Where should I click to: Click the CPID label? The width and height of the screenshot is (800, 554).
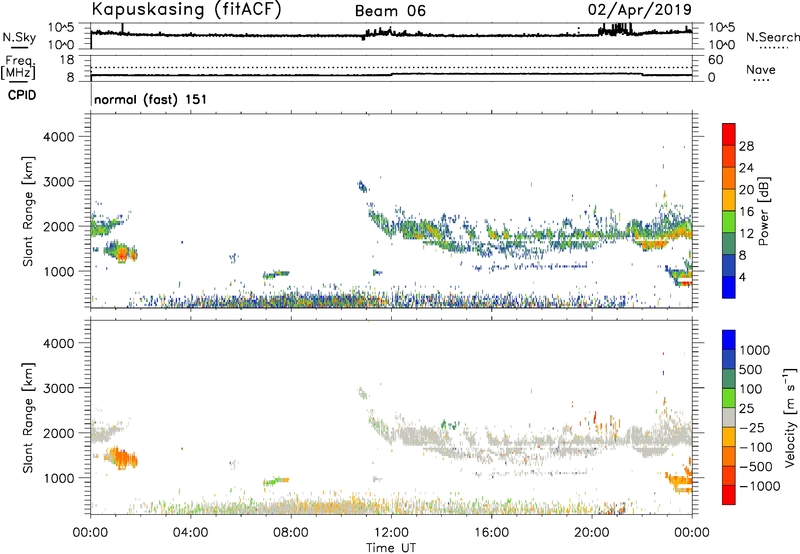click(x=22, y=95)
